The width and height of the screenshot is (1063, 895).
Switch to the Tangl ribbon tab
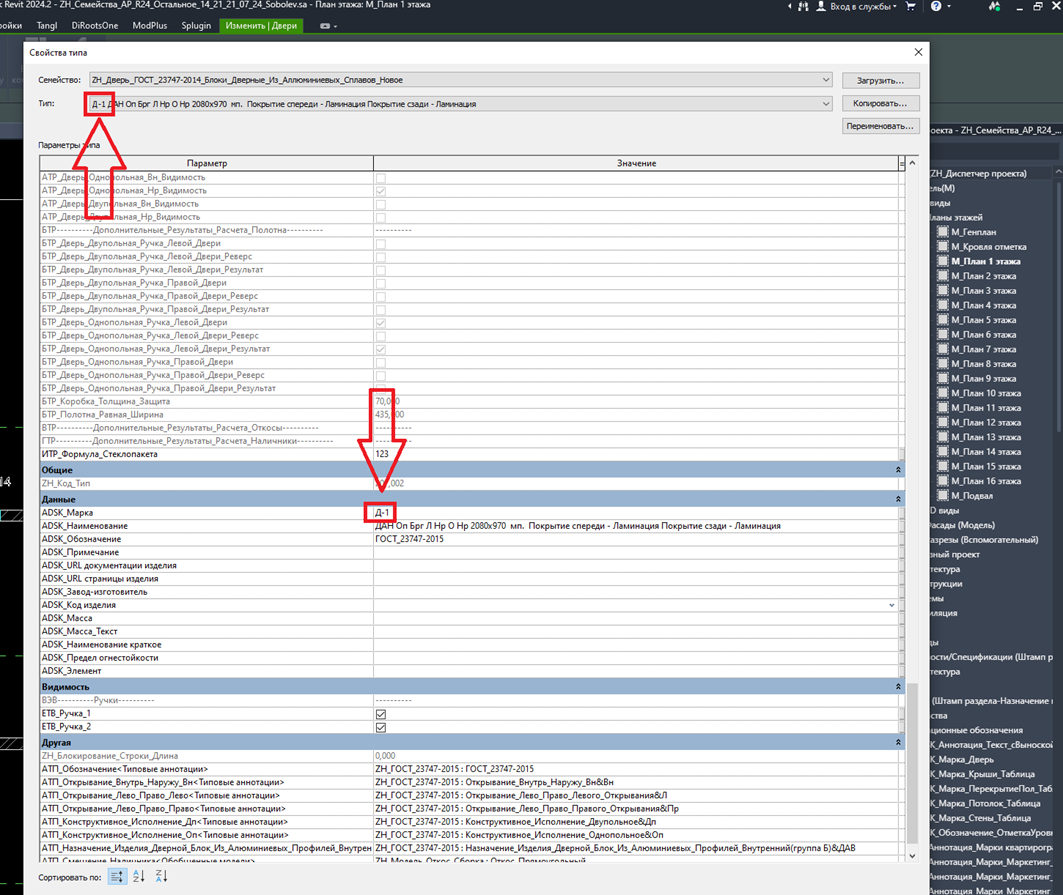click(x=47, y=26)
